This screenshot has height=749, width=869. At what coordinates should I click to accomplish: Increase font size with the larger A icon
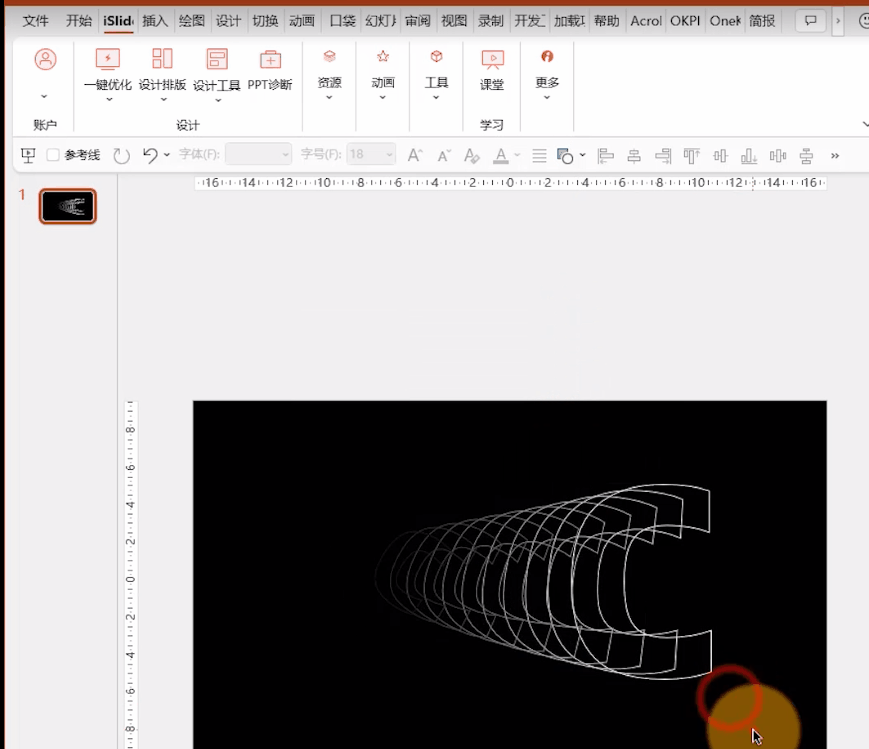point(415,155)
